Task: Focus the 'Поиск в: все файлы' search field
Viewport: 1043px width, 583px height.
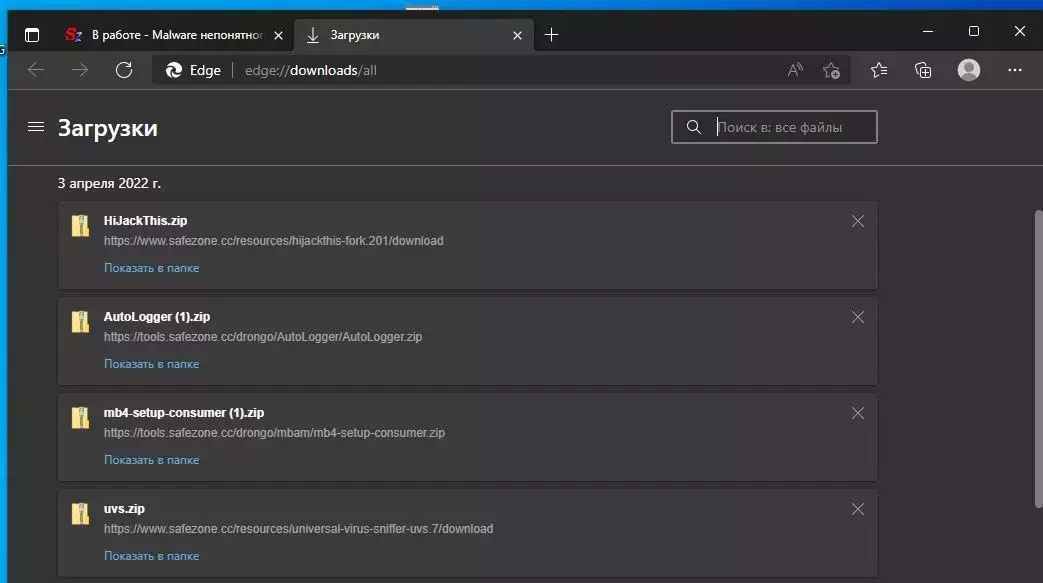Action: point(774,127)
